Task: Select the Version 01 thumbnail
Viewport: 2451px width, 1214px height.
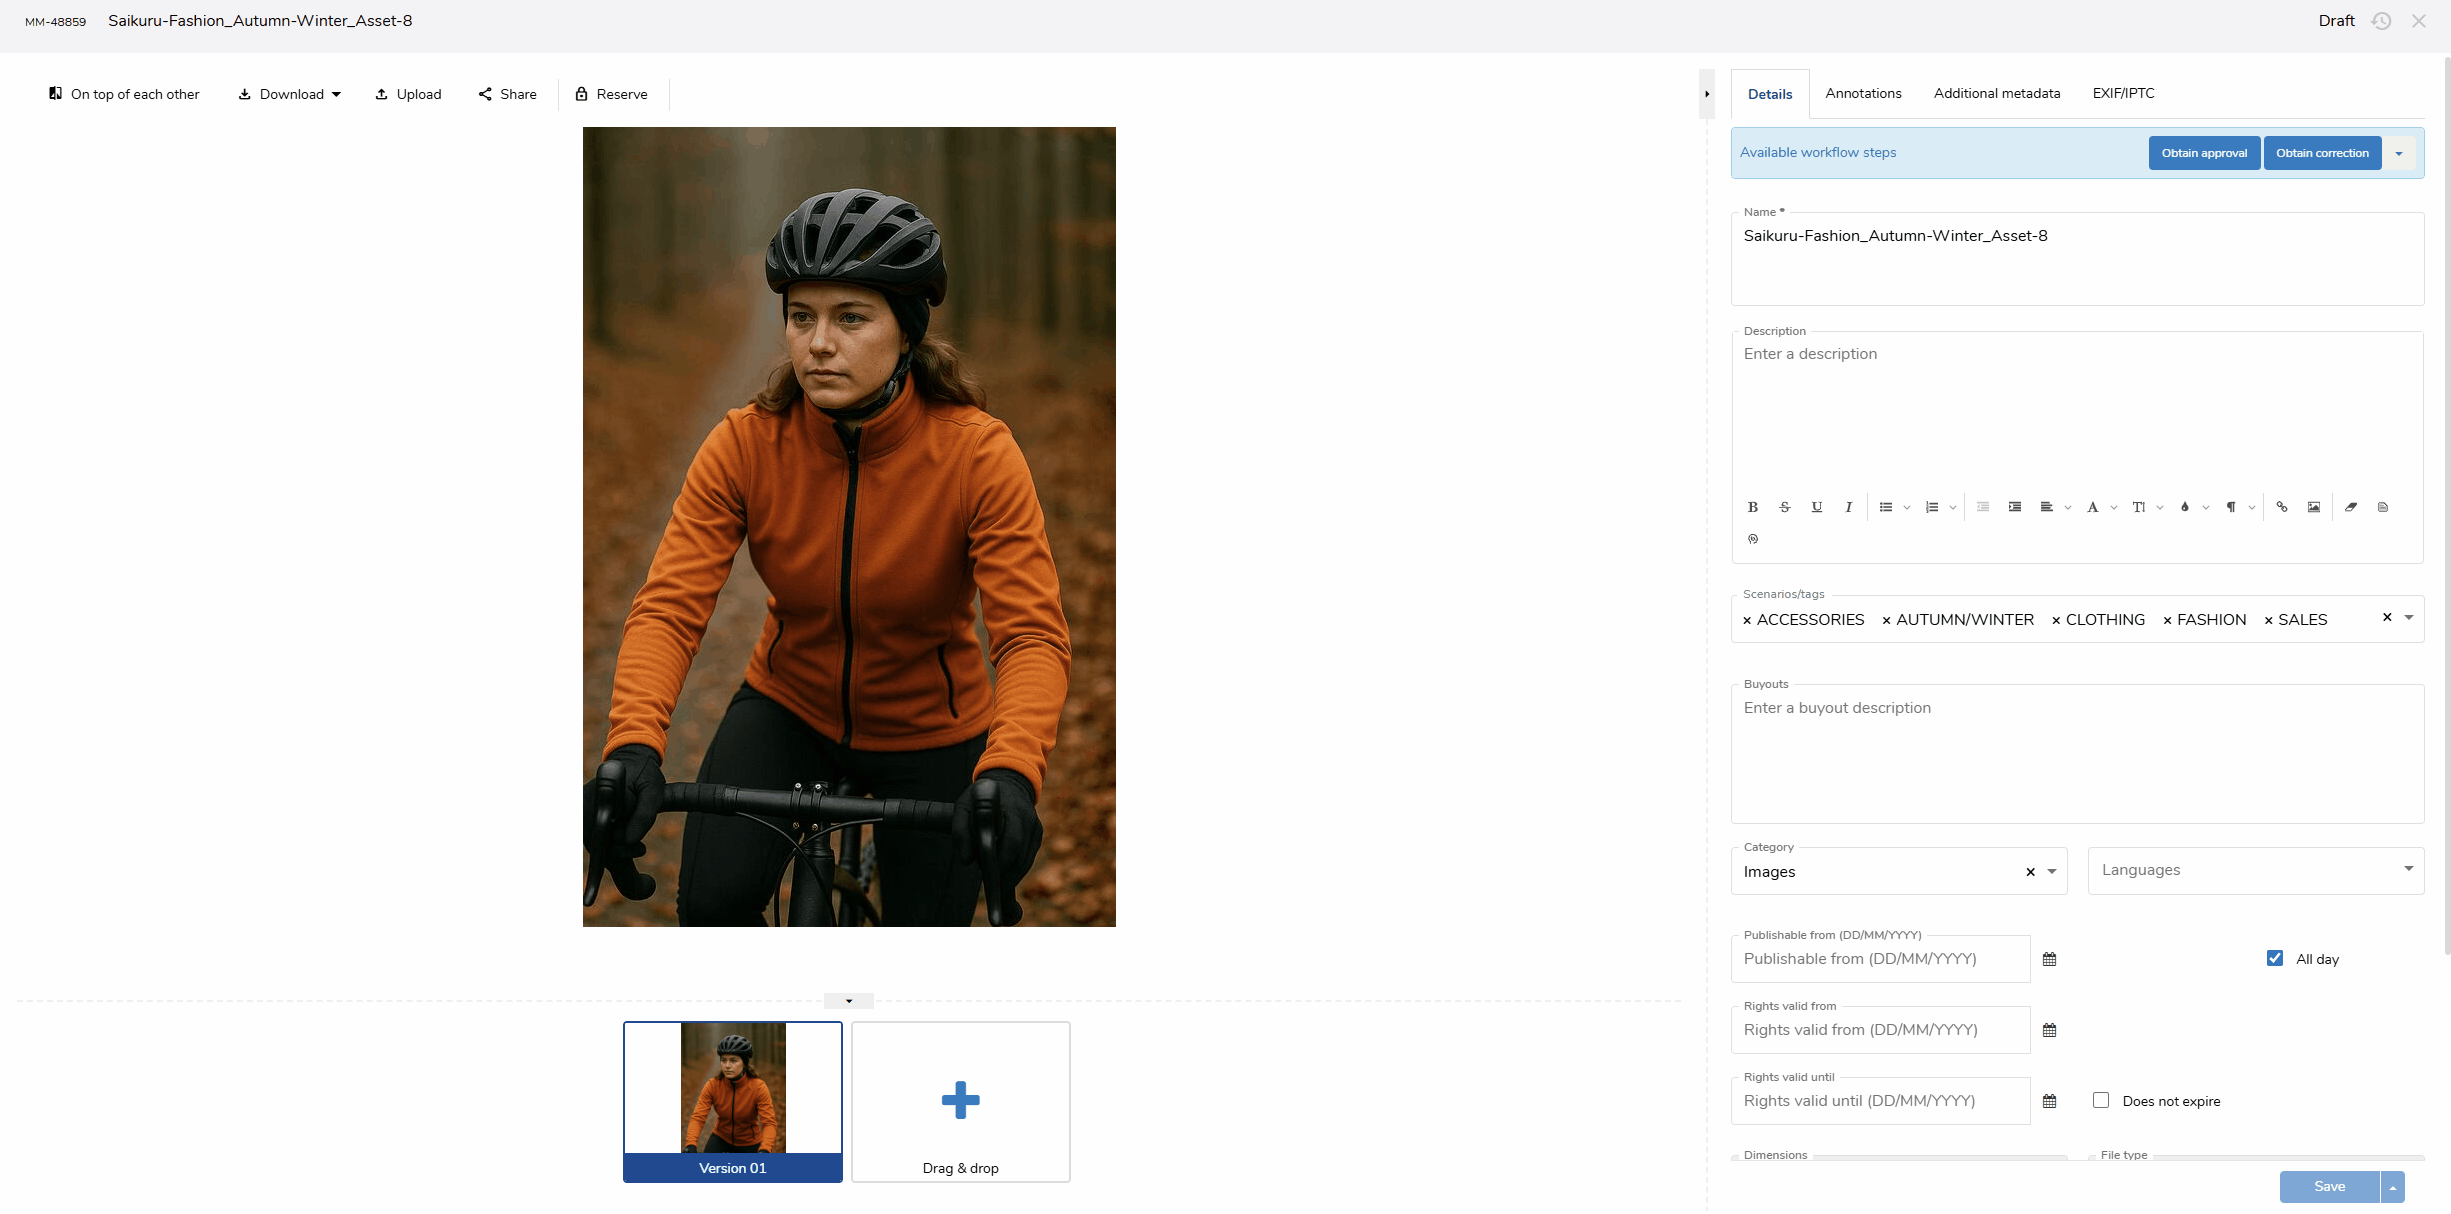Action: point(732,1100)
